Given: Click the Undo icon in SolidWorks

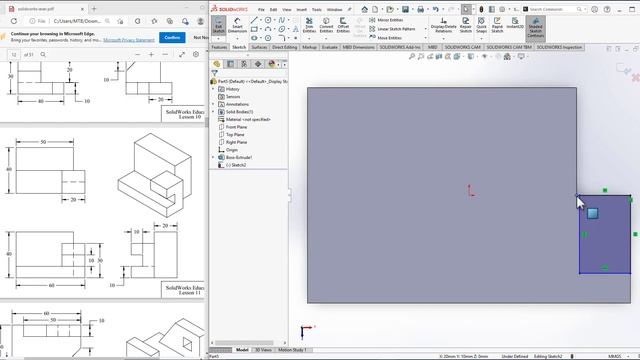Looking at the screenshot, I should [x=436, y=9].
